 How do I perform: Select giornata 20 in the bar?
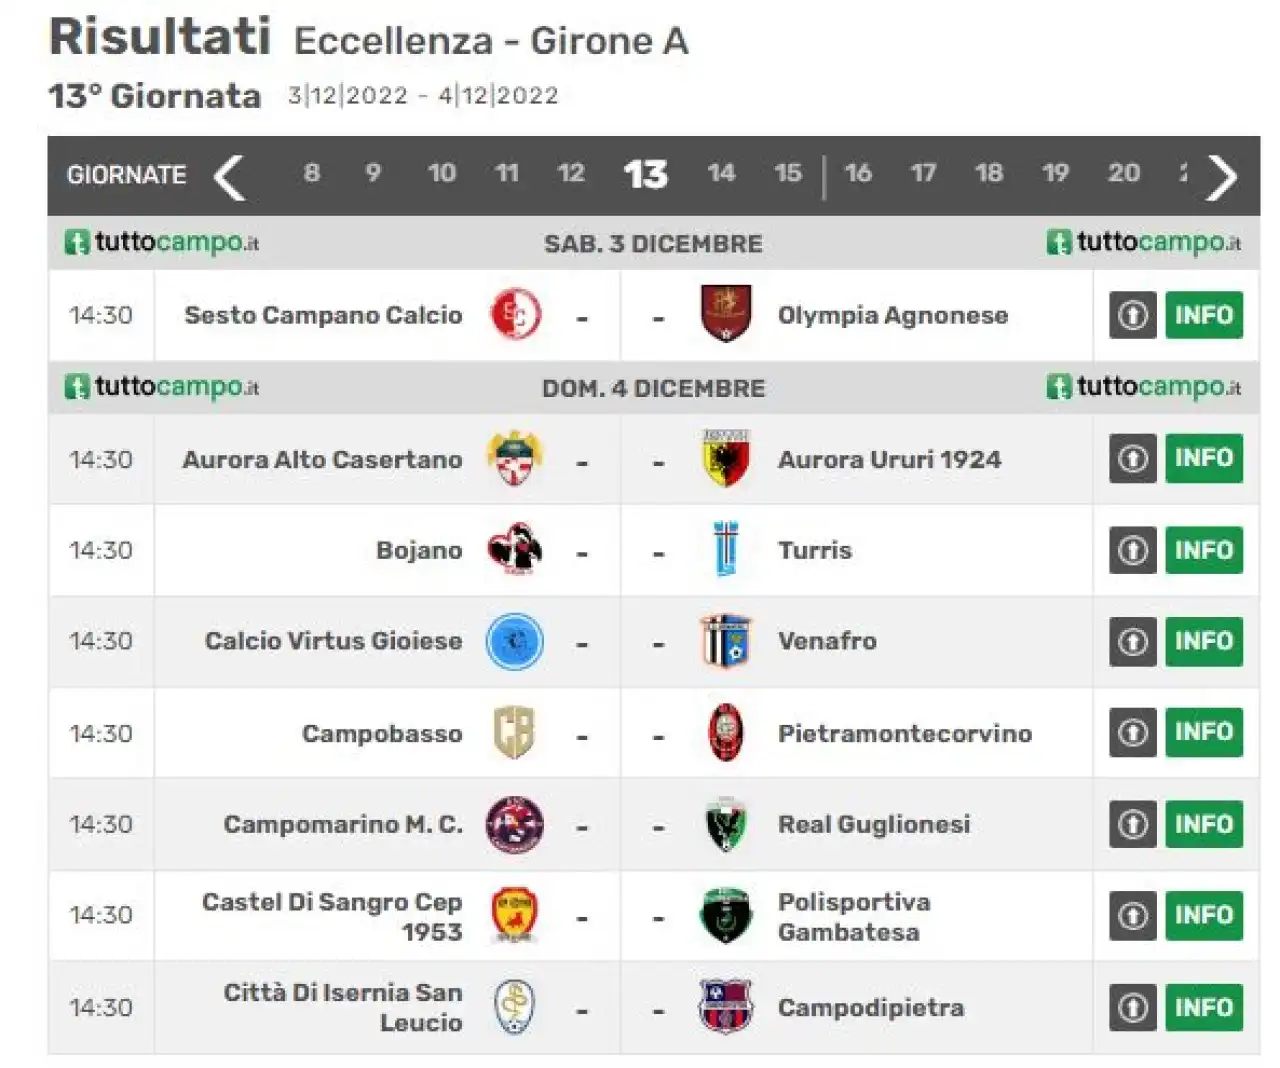pos(1124,173)
